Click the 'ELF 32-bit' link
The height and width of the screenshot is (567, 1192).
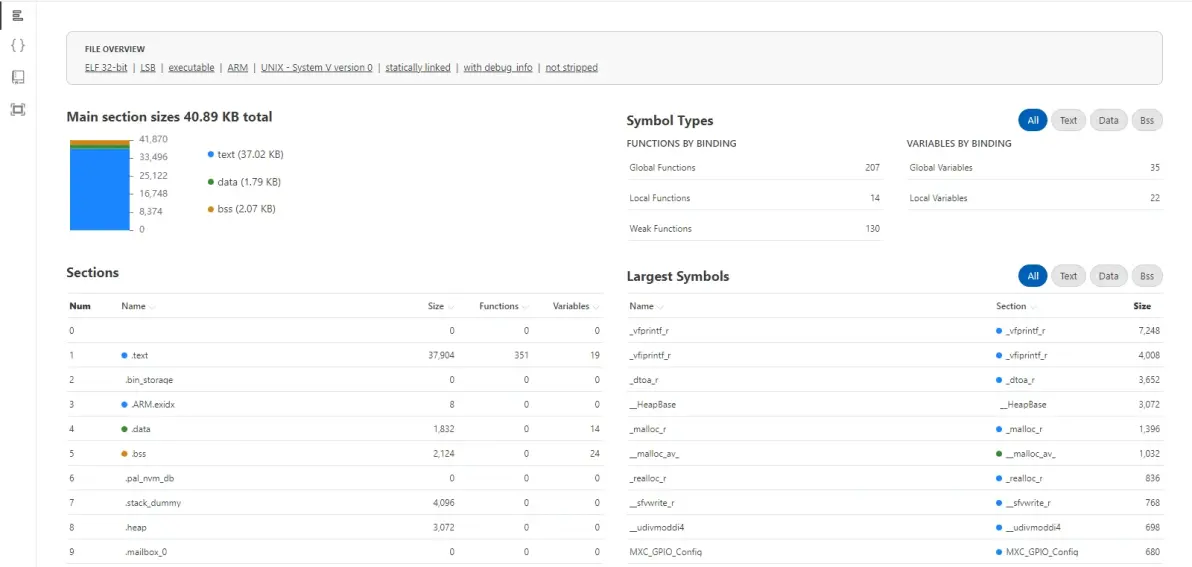point(107,68)
